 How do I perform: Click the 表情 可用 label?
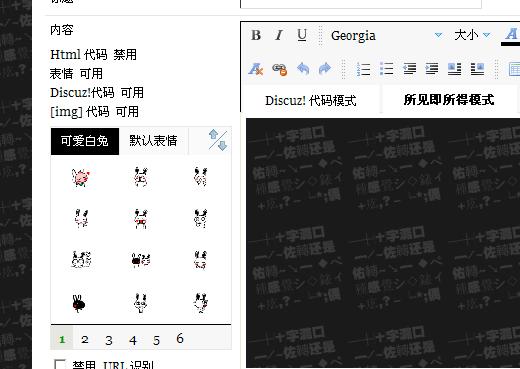tap(76, 74)
